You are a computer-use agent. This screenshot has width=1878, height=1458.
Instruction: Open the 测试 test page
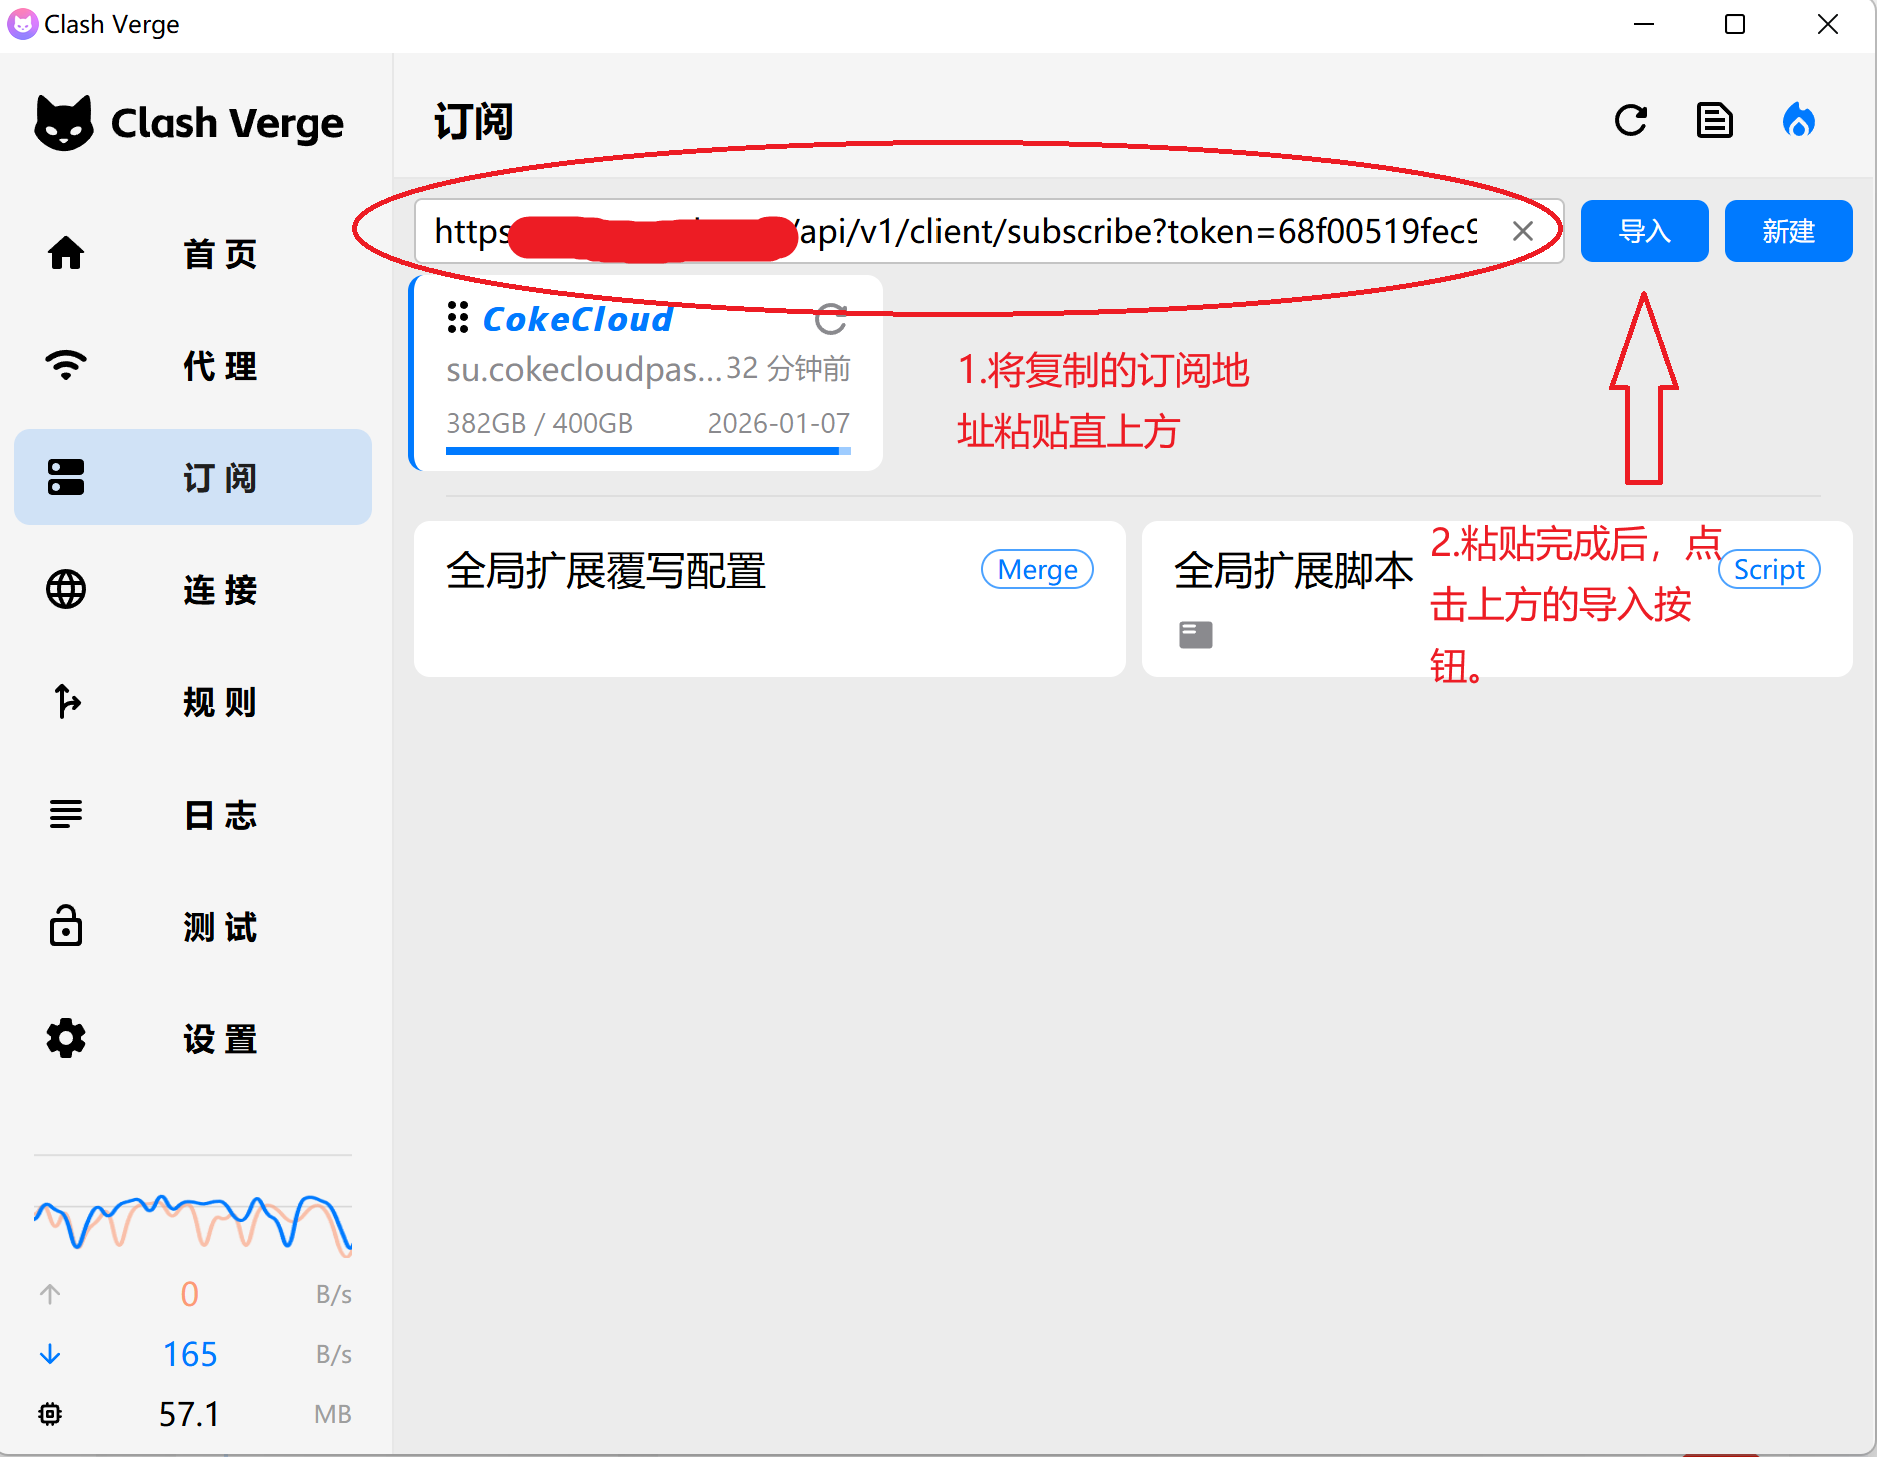coord(193,926)
